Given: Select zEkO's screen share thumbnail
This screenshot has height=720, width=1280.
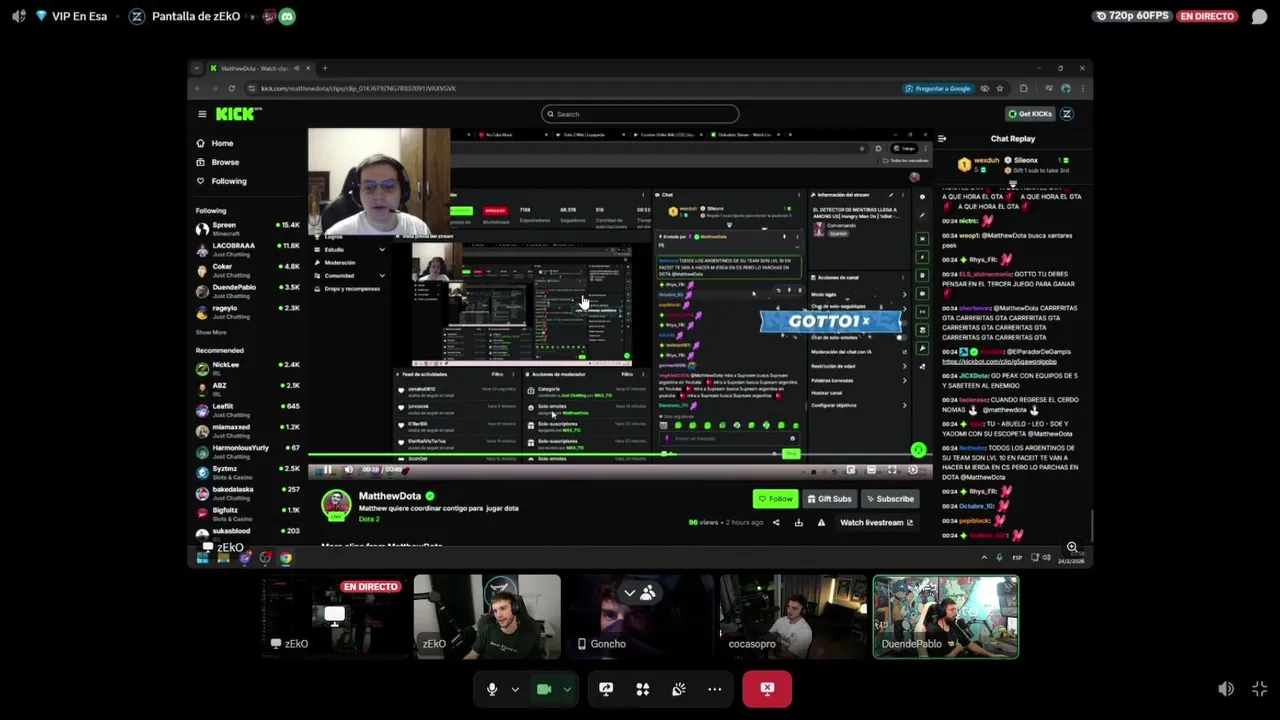Looking at the screenshot, I should click(335, 616).
